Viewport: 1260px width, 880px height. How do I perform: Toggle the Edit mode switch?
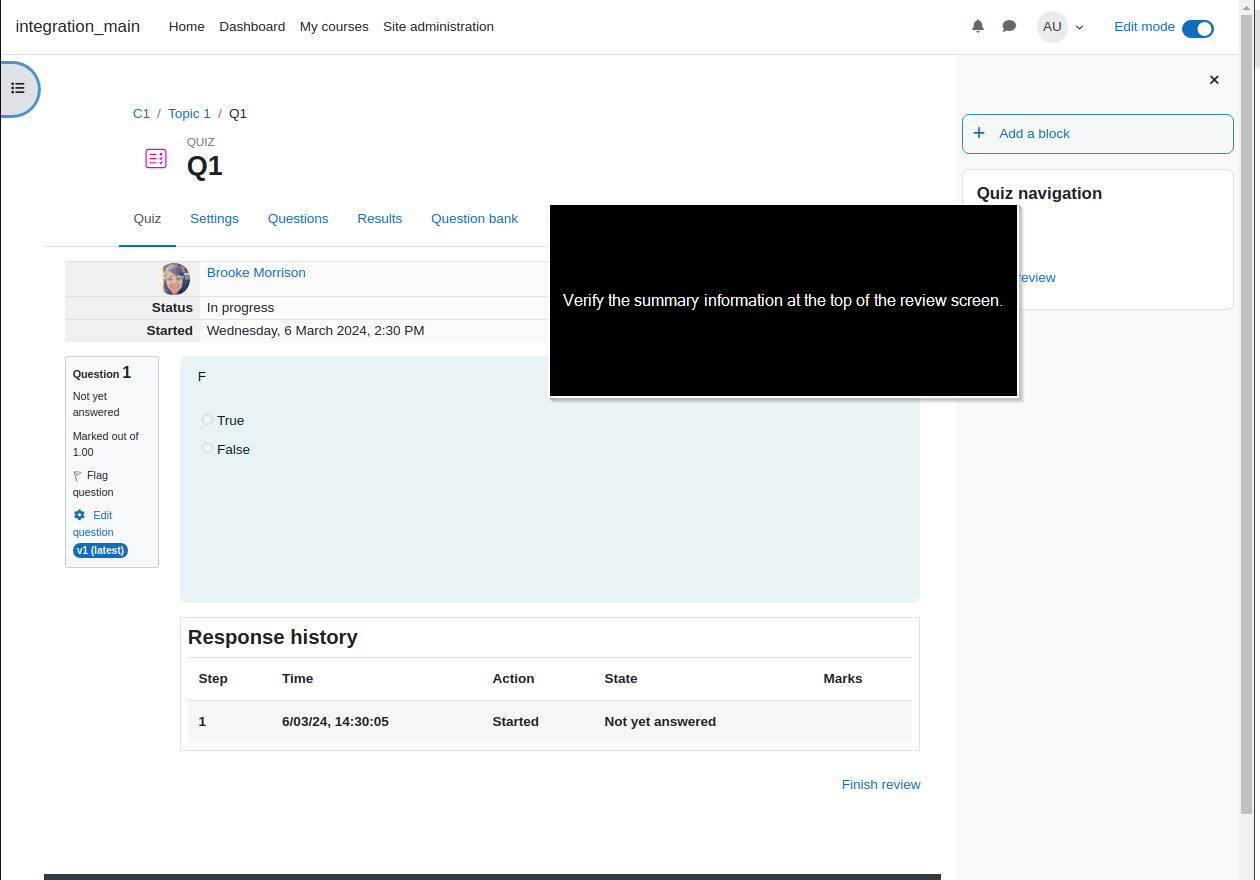pos(1197,28)
